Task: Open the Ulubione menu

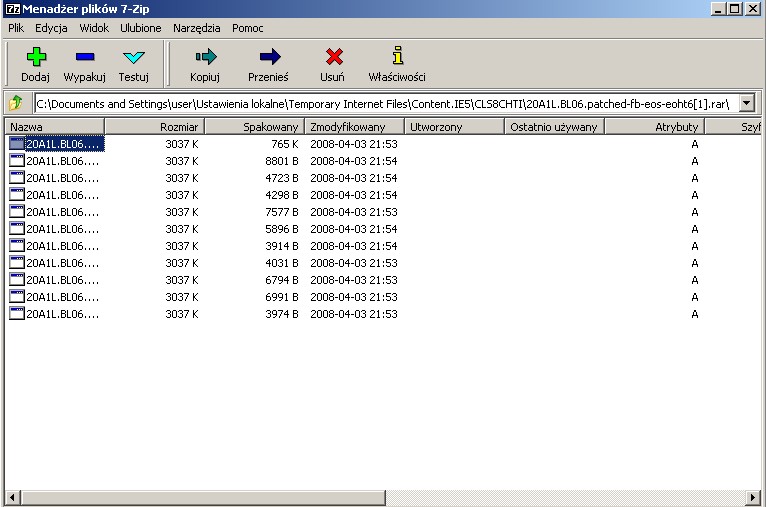Action: [x=141, y=28]
